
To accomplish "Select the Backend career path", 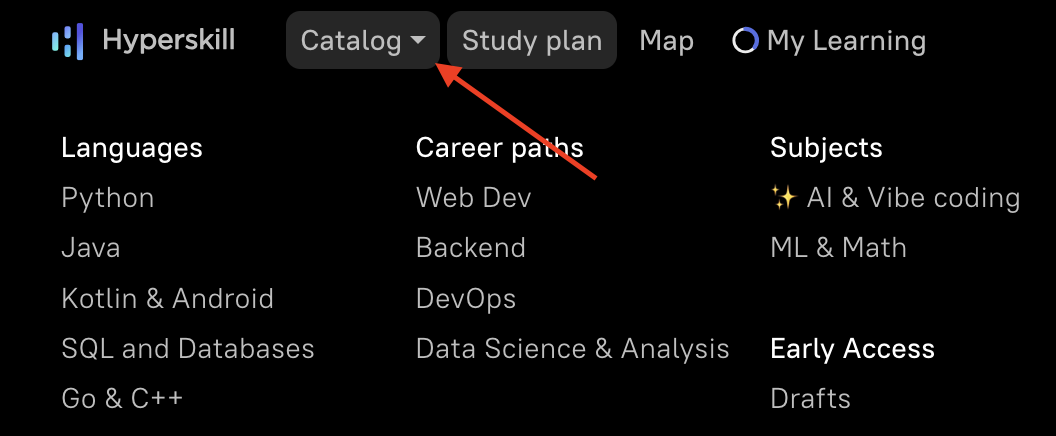I will pos(471,248).
